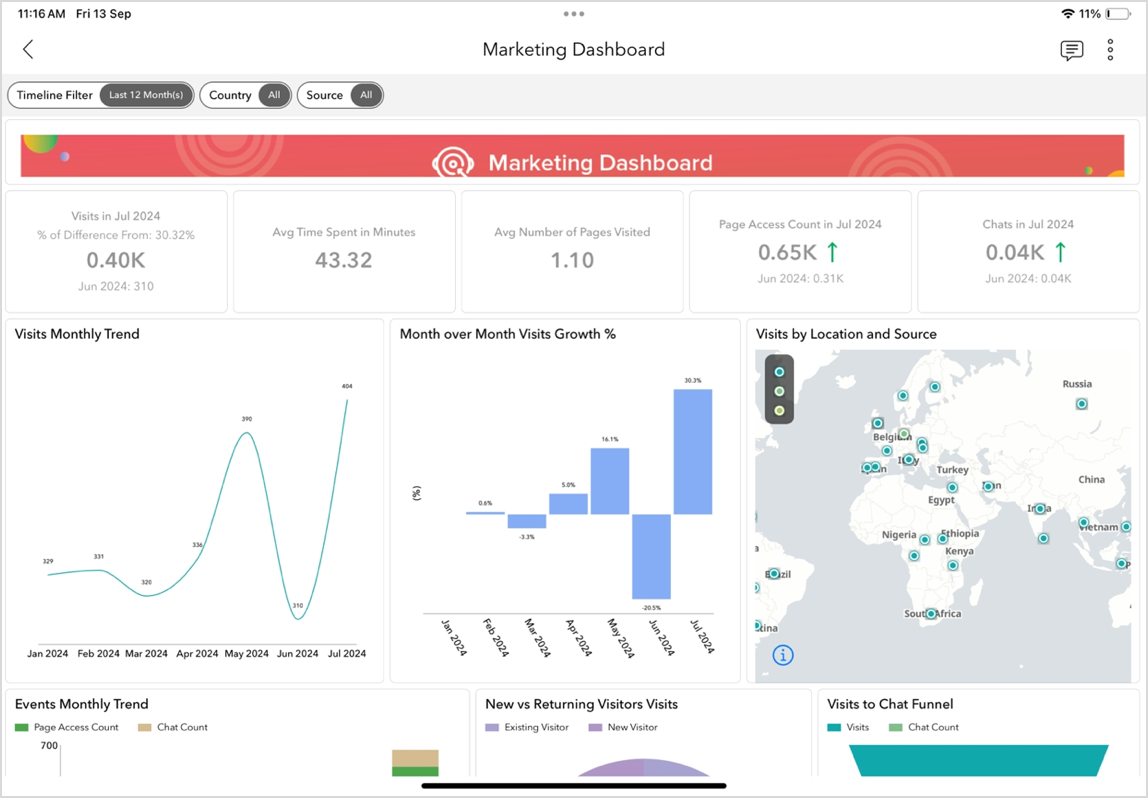Tap the Jul 2024 growth bar
The height and width of the screenshot is (798, 1148).
(x=693, y=451)
